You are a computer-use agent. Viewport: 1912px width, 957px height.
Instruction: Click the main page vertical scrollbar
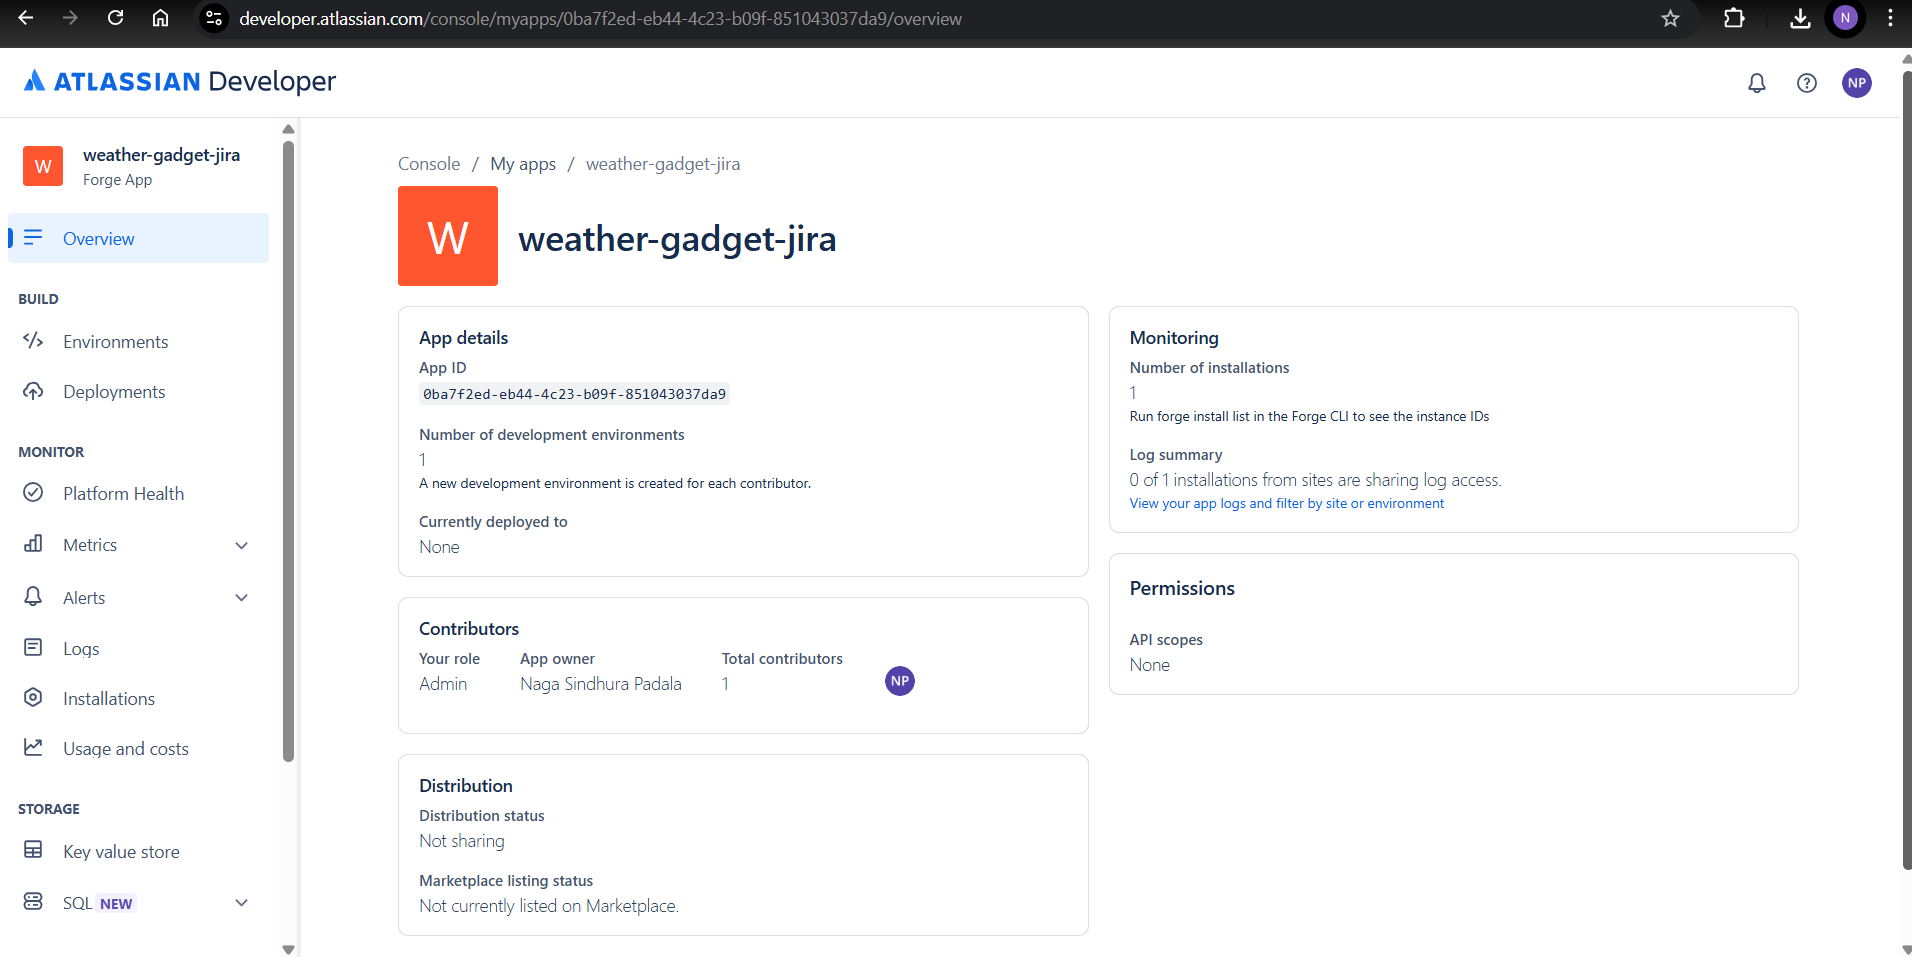[x=1906, y=470]
